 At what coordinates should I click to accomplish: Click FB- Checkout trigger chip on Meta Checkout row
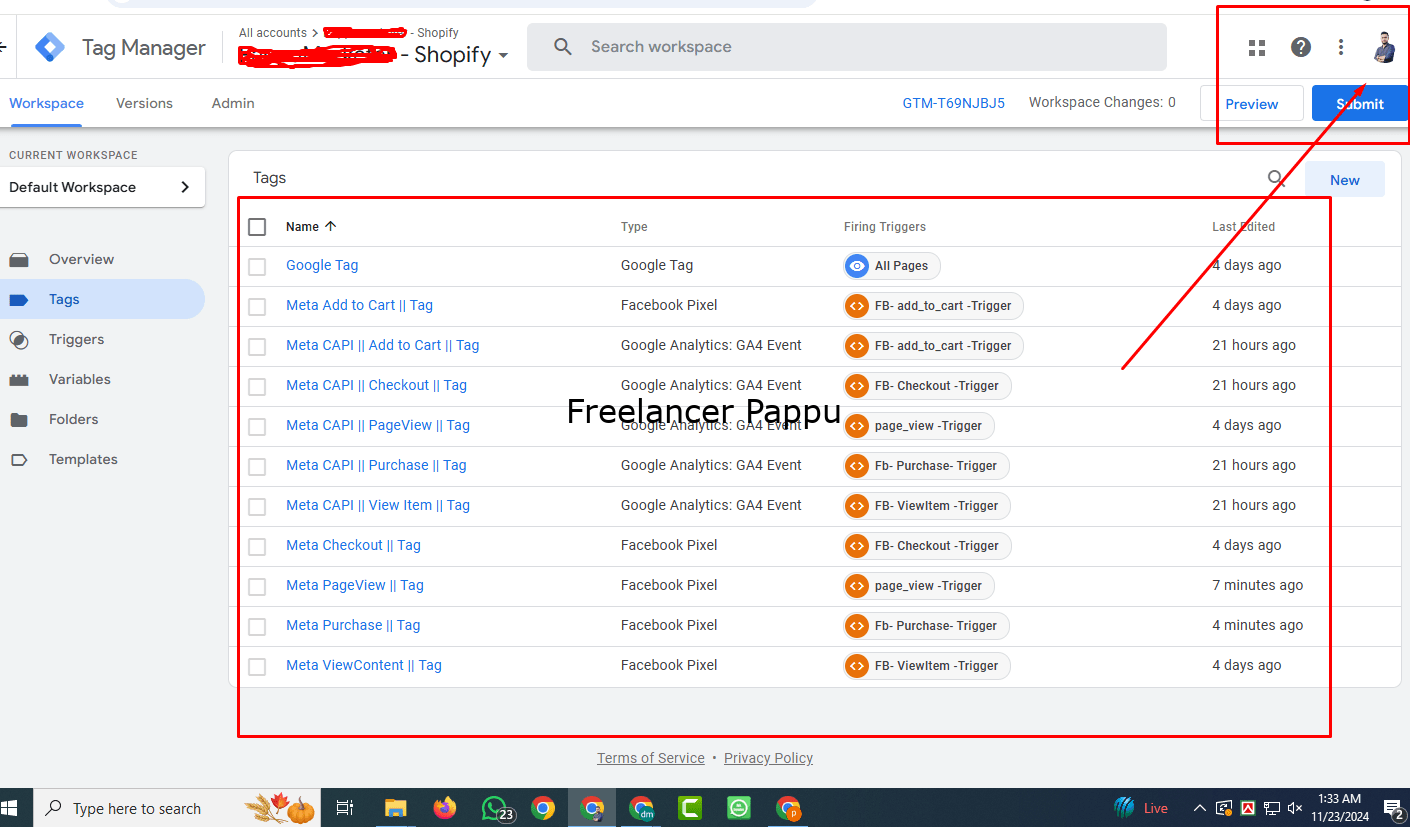(927, 546)
